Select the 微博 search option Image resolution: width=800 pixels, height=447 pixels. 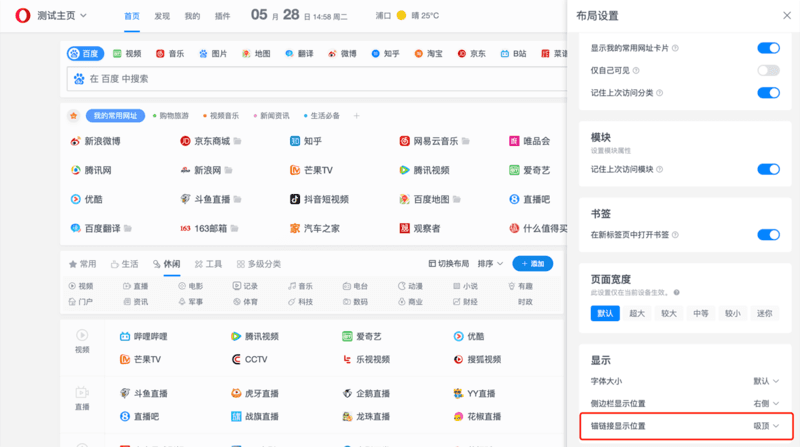tap(342, 54)
